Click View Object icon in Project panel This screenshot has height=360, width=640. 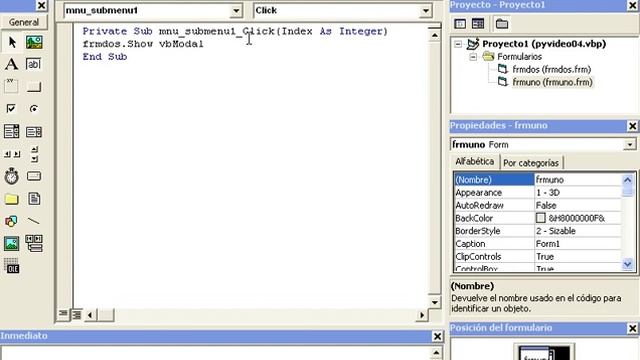[x=478, y=24]
